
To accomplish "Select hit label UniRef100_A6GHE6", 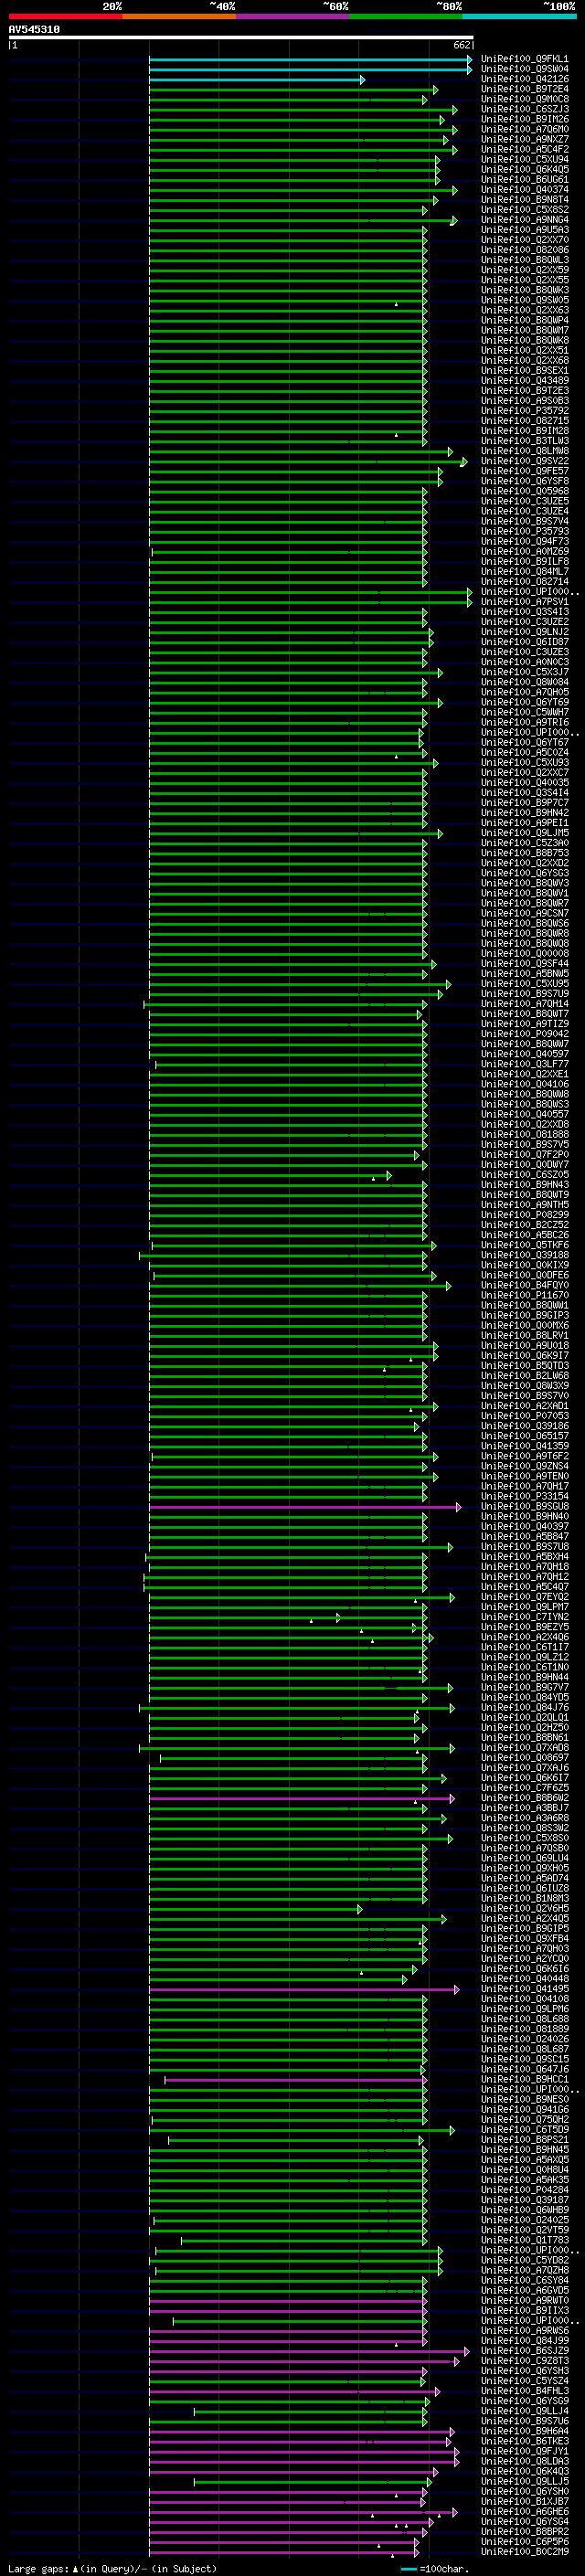I will [x=524, y=2512].
